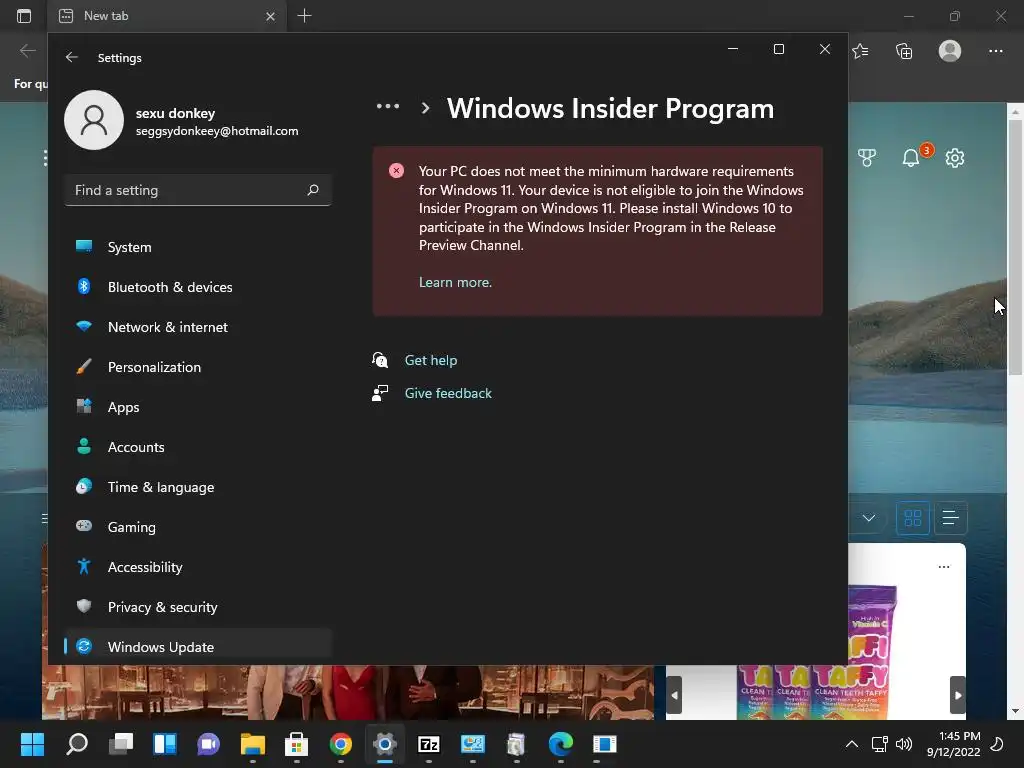Open Time & language settings
This screenshot has height=768, width=1024.
click(x=198, y=487)
